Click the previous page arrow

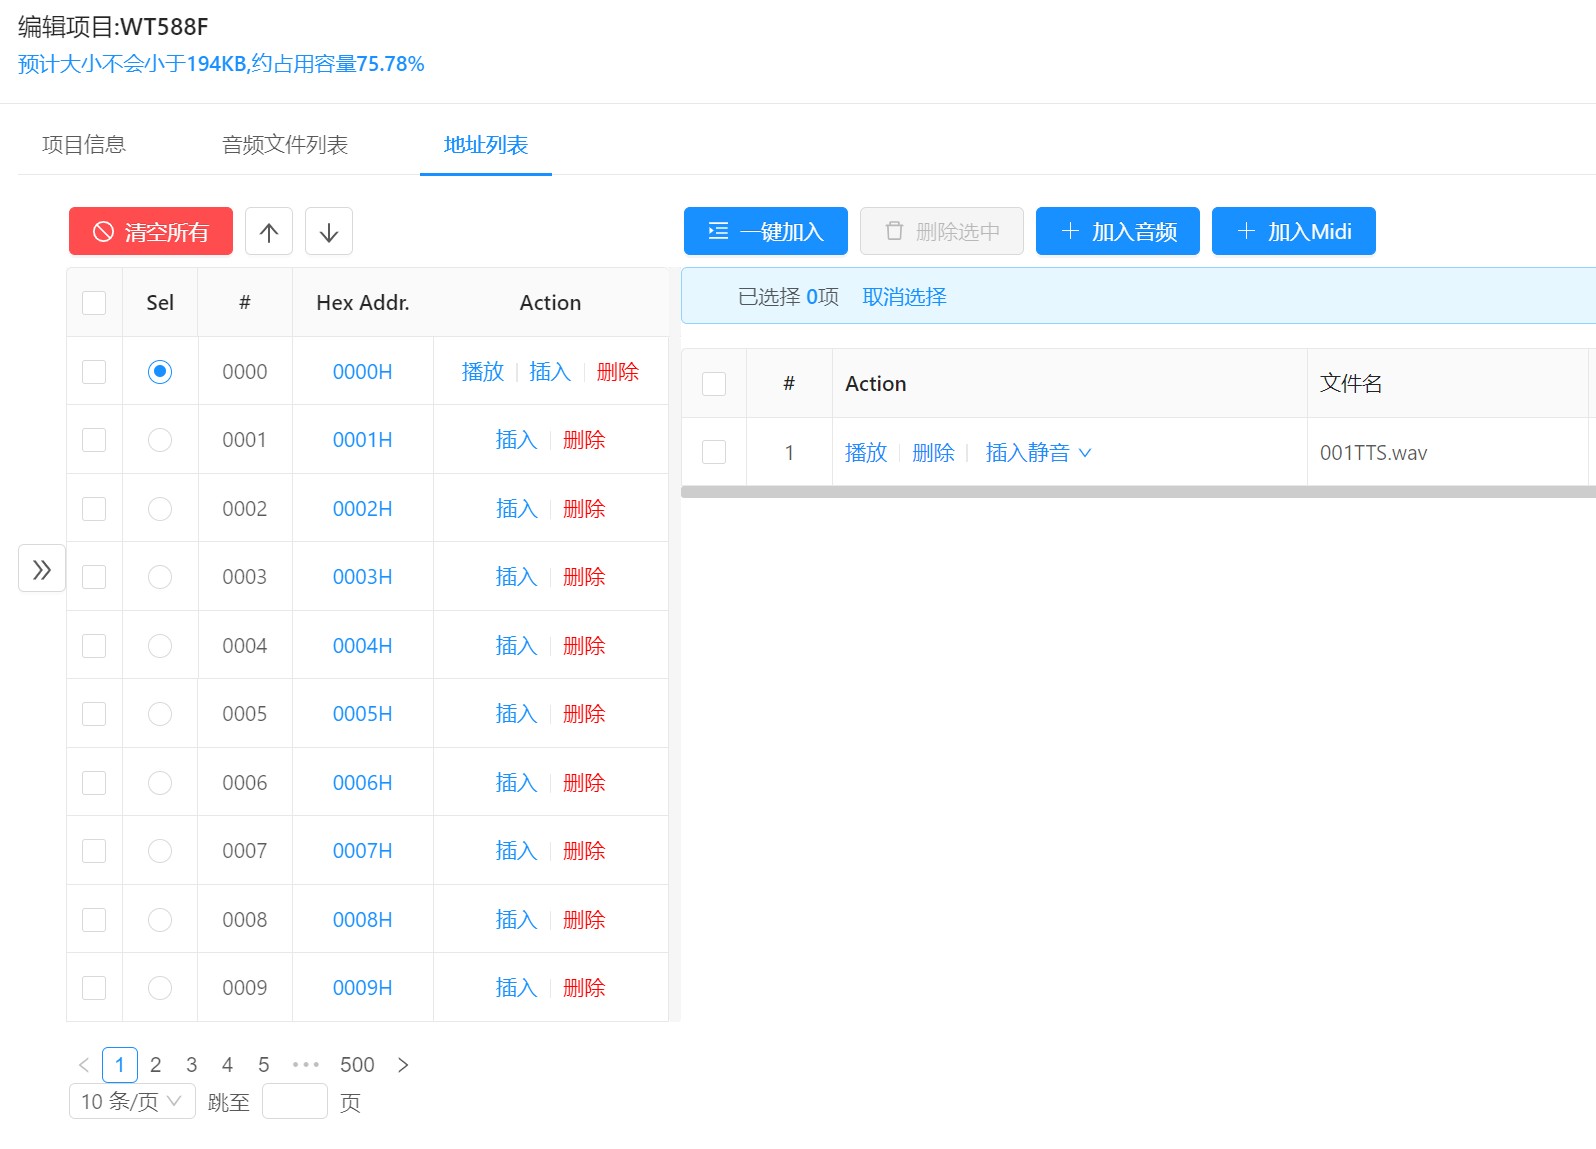[84, 1065]
